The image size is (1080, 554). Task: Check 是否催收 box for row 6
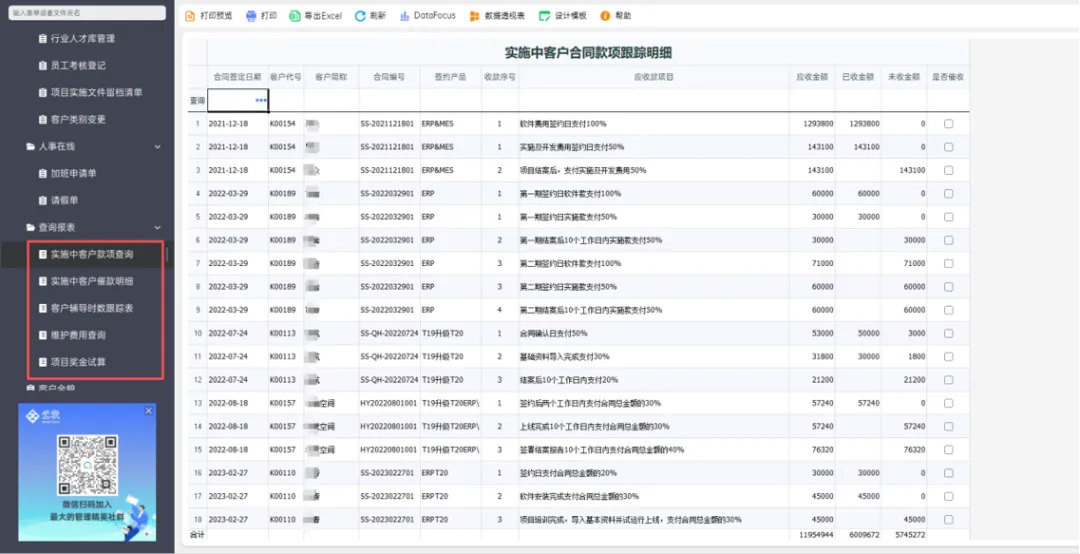pos(948,240)
